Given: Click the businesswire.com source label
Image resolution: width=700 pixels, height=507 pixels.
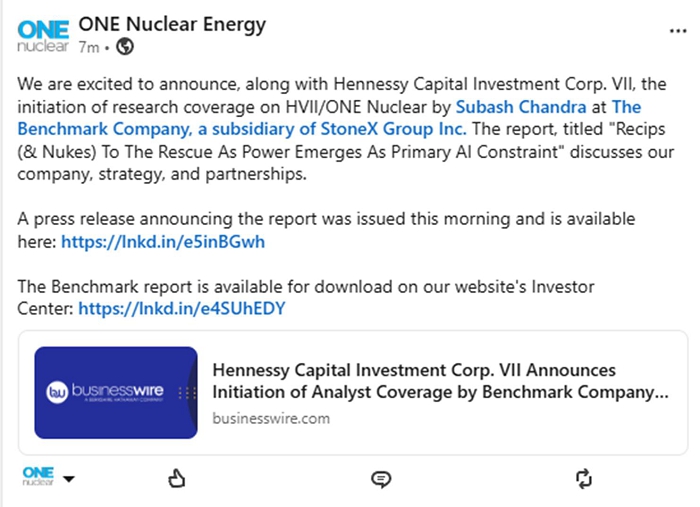Looking at the screenshot, I should click(271, 418).
